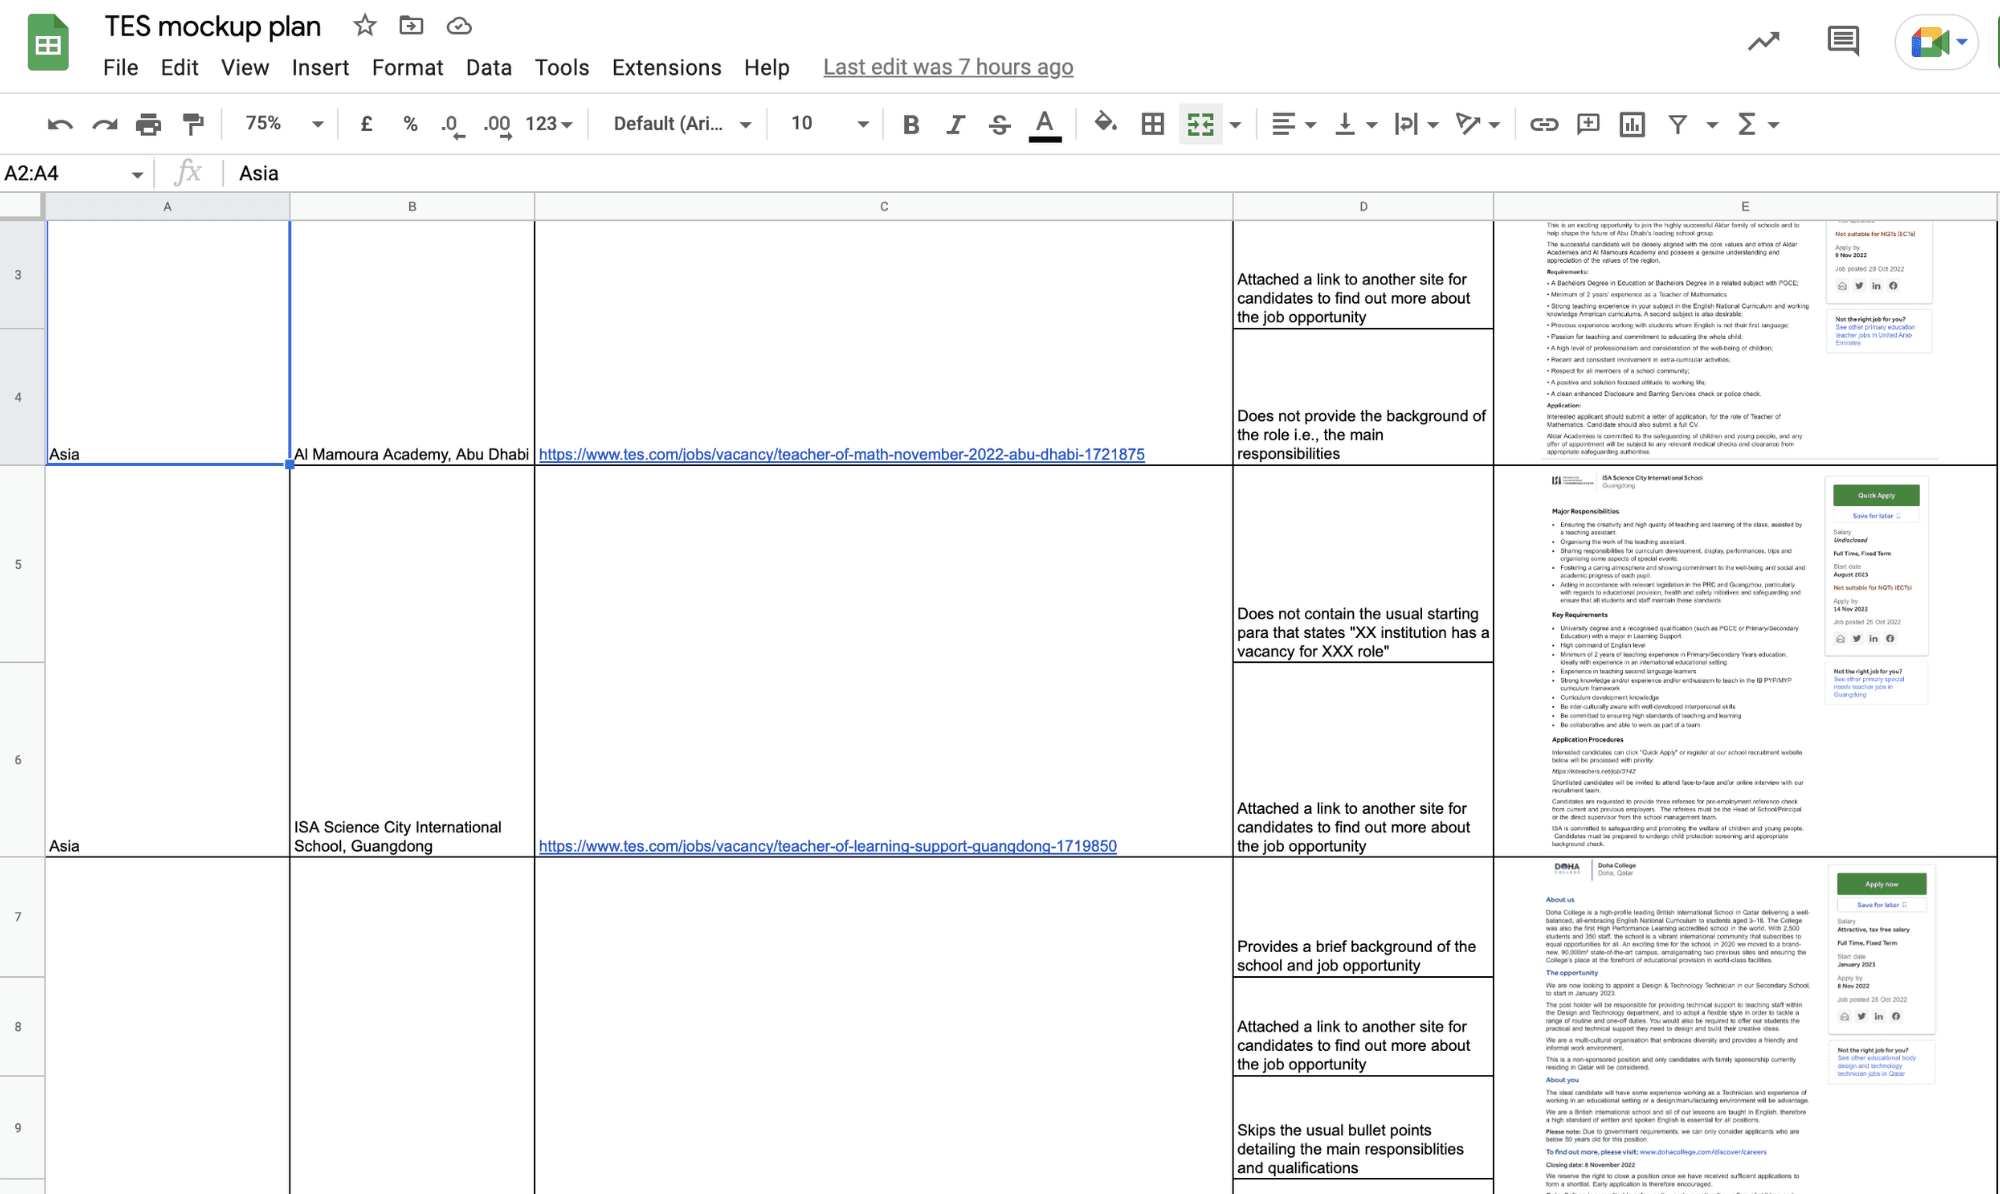This screenshot has height=1194, width=2000.
Task: Toggle italic formatting
Action: [955, 124]
